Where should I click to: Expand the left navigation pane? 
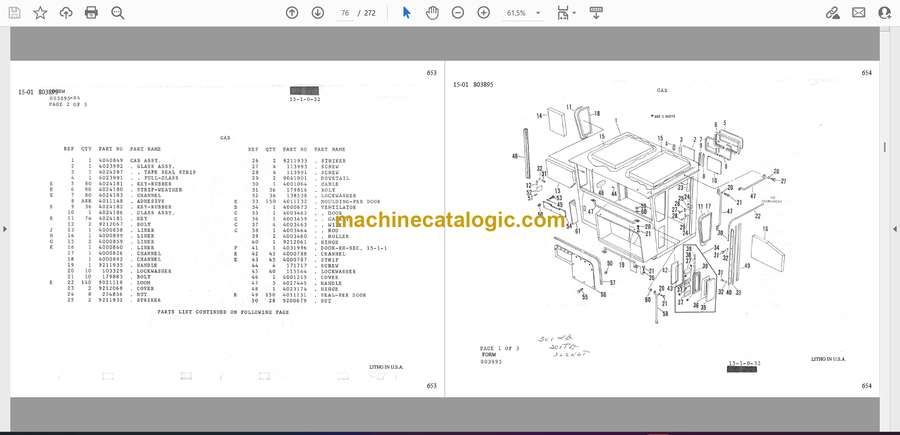5,229
